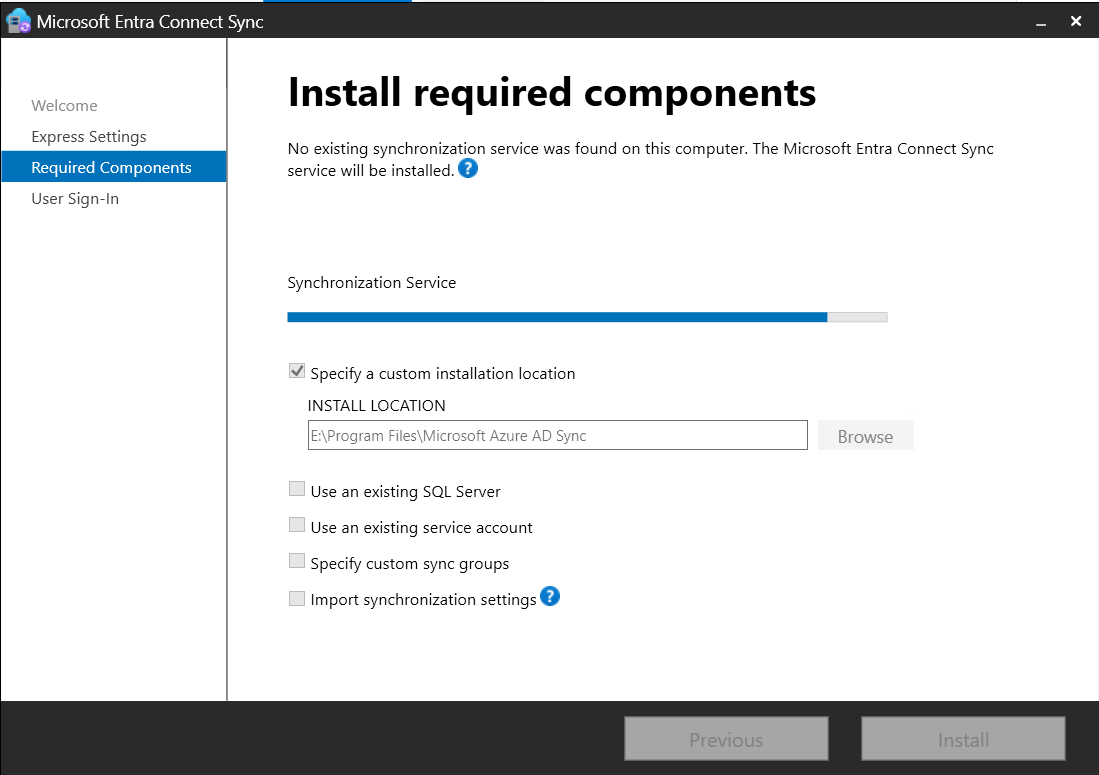Image resolution: width=1099 pixels, height=775 pixels.
Task: Check Specify custom sync groups
Action: pos(296,560)
